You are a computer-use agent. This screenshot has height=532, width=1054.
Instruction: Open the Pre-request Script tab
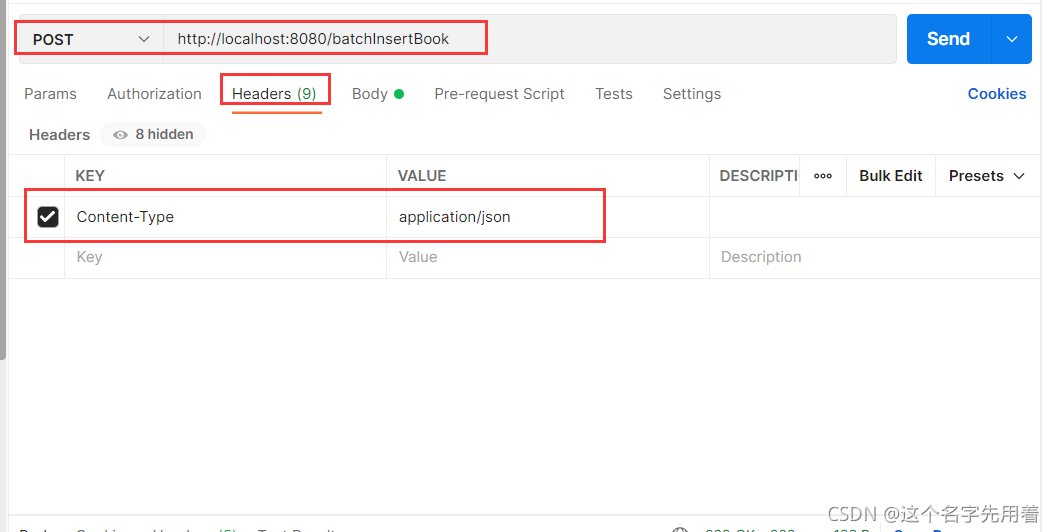pyautogui.click(x=499, y=93)
